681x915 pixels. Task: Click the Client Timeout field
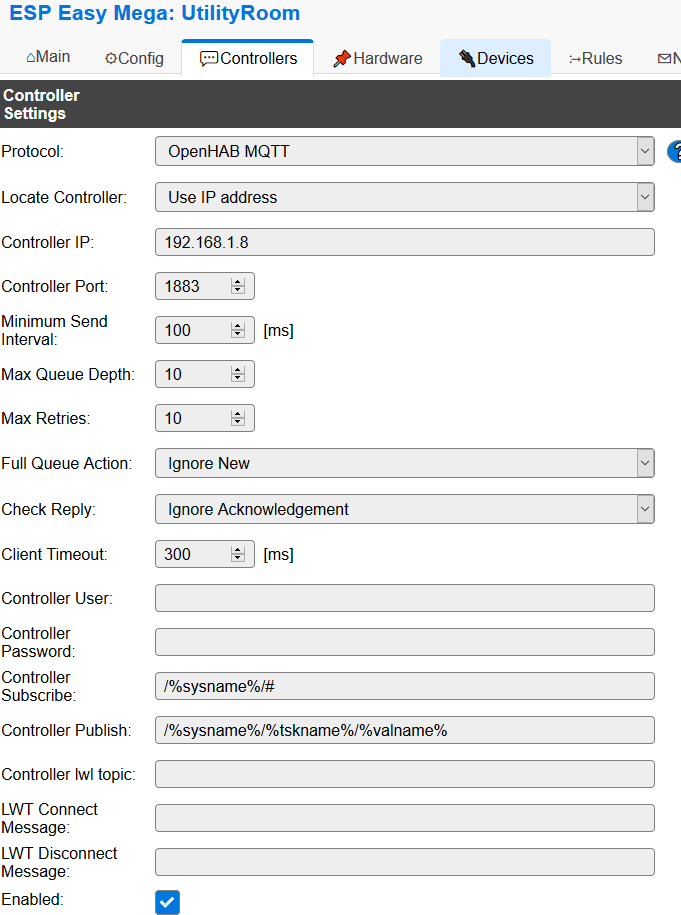[195, 554]
